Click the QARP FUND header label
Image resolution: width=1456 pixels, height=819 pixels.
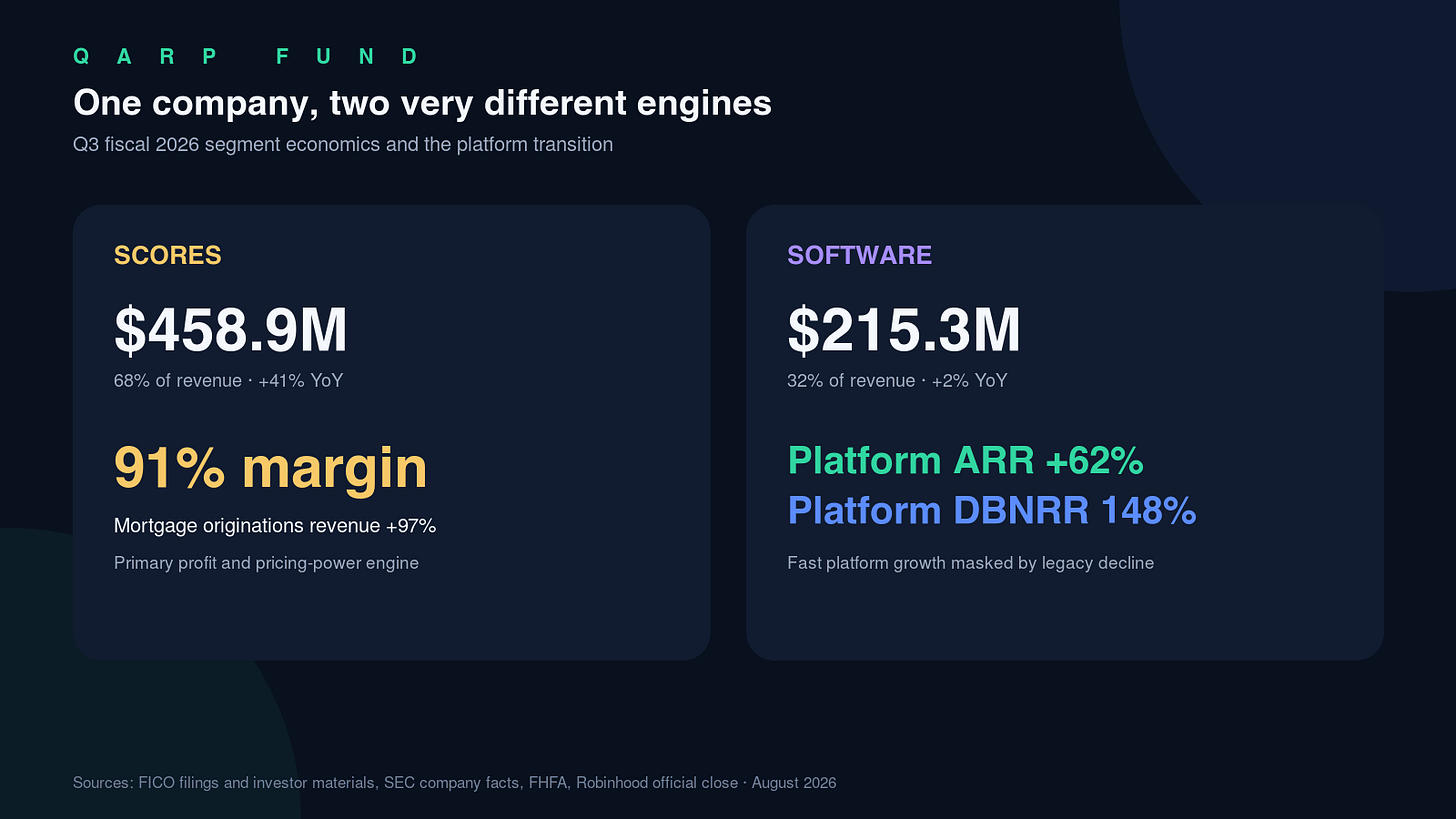[246, 56]
